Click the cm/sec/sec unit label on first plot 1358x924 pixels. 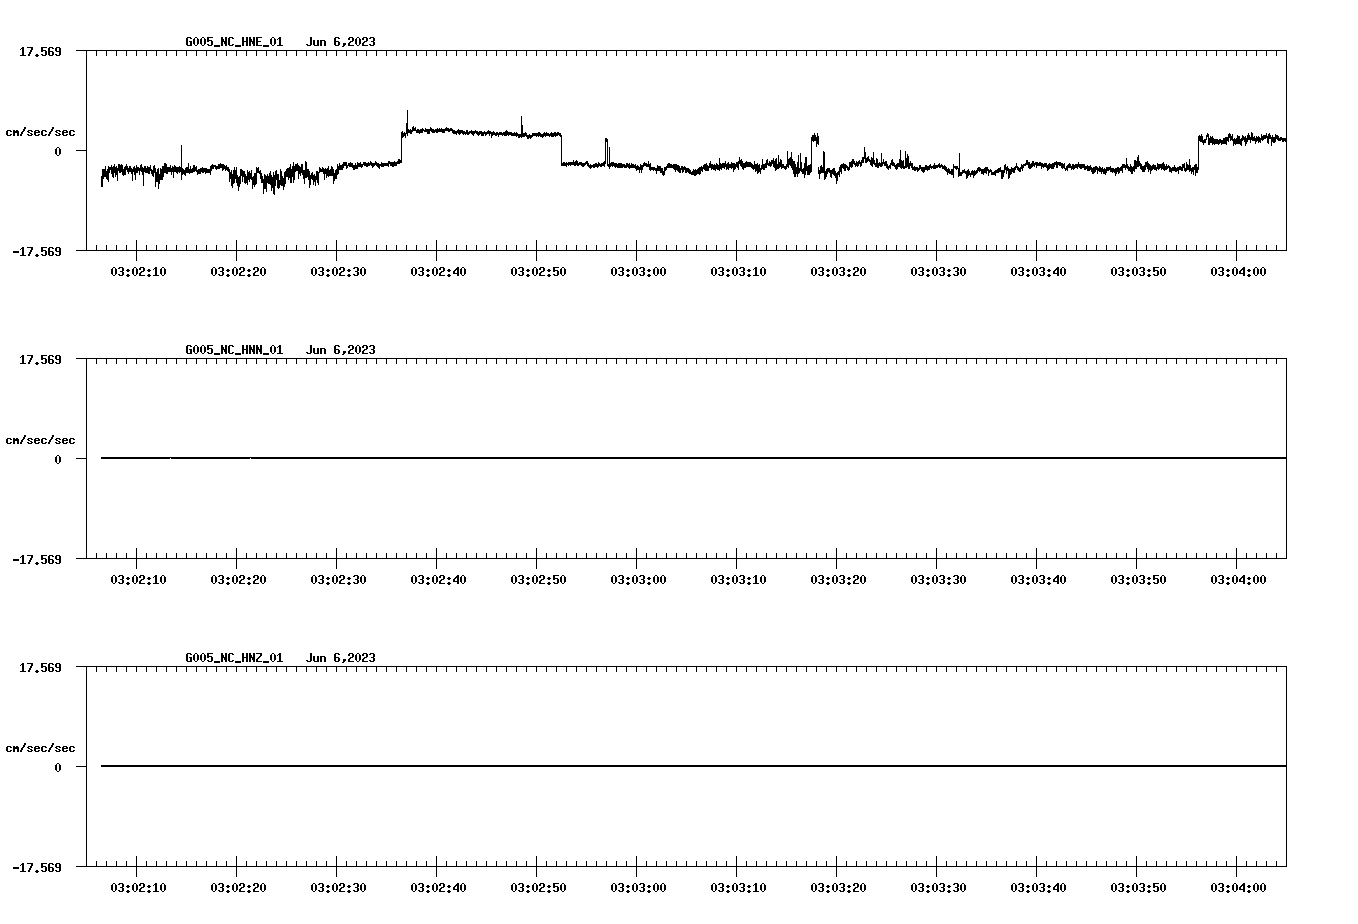[x=41, y=131]
